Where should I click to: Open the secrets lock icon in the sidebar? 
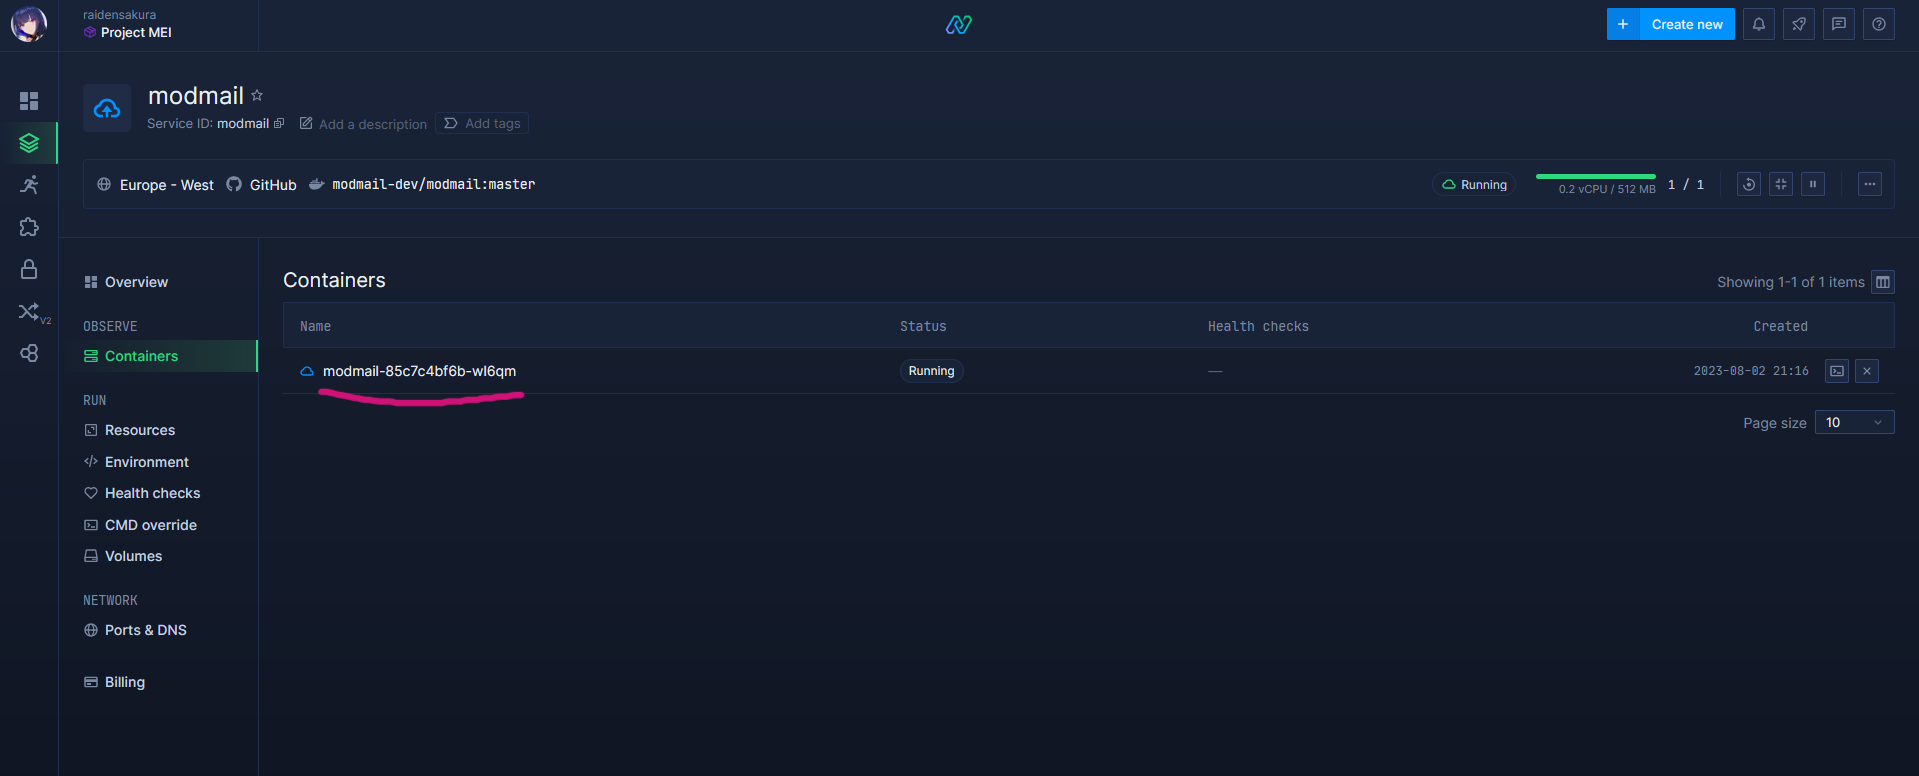click(29, 269)
